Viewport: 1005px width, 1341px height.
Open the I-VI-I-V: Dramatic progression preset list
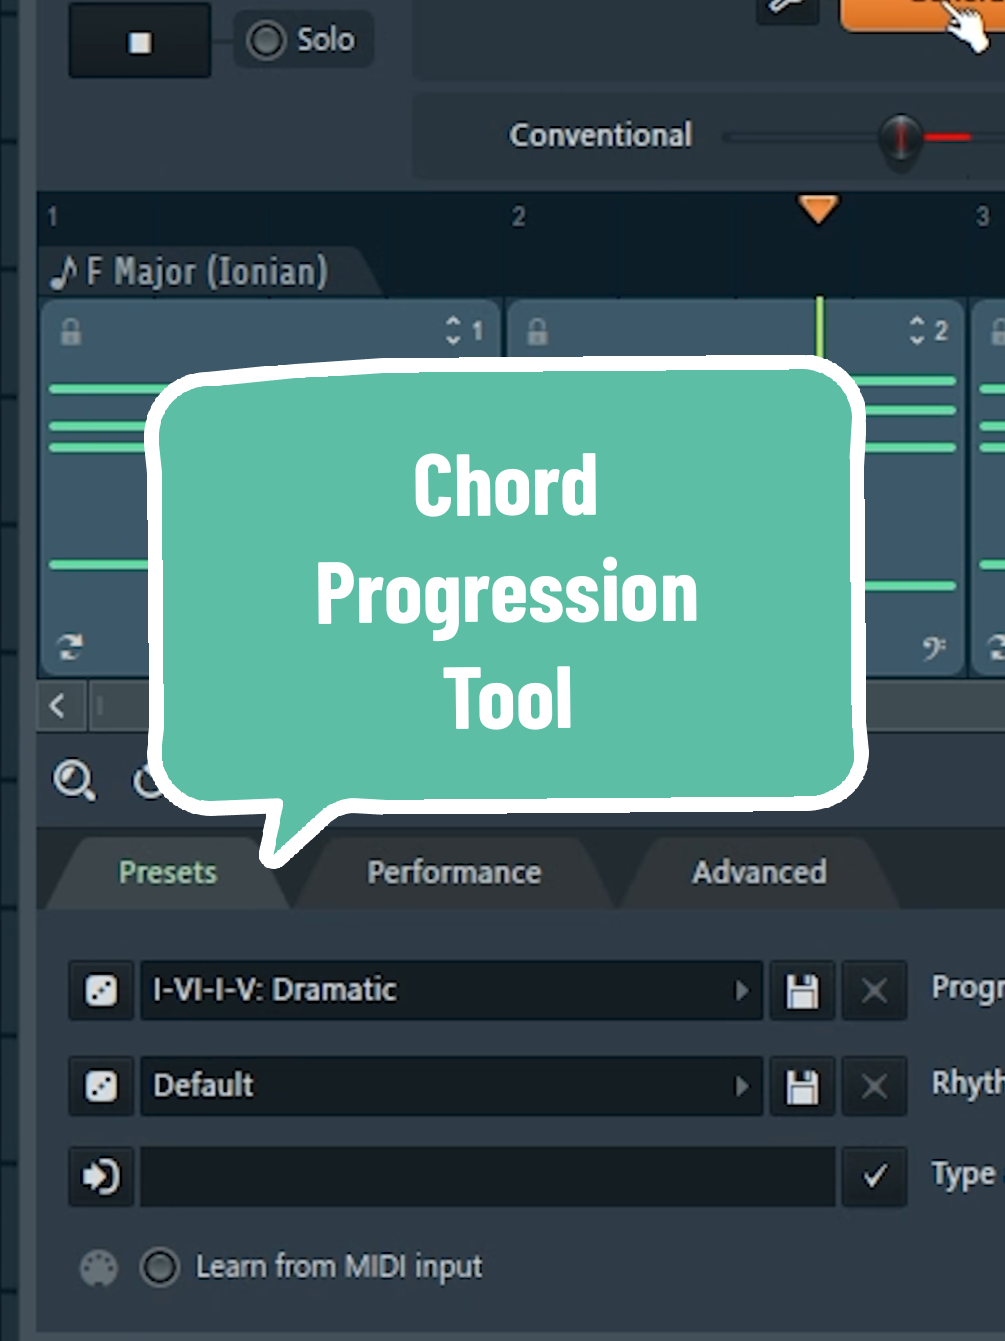point(742,990)
